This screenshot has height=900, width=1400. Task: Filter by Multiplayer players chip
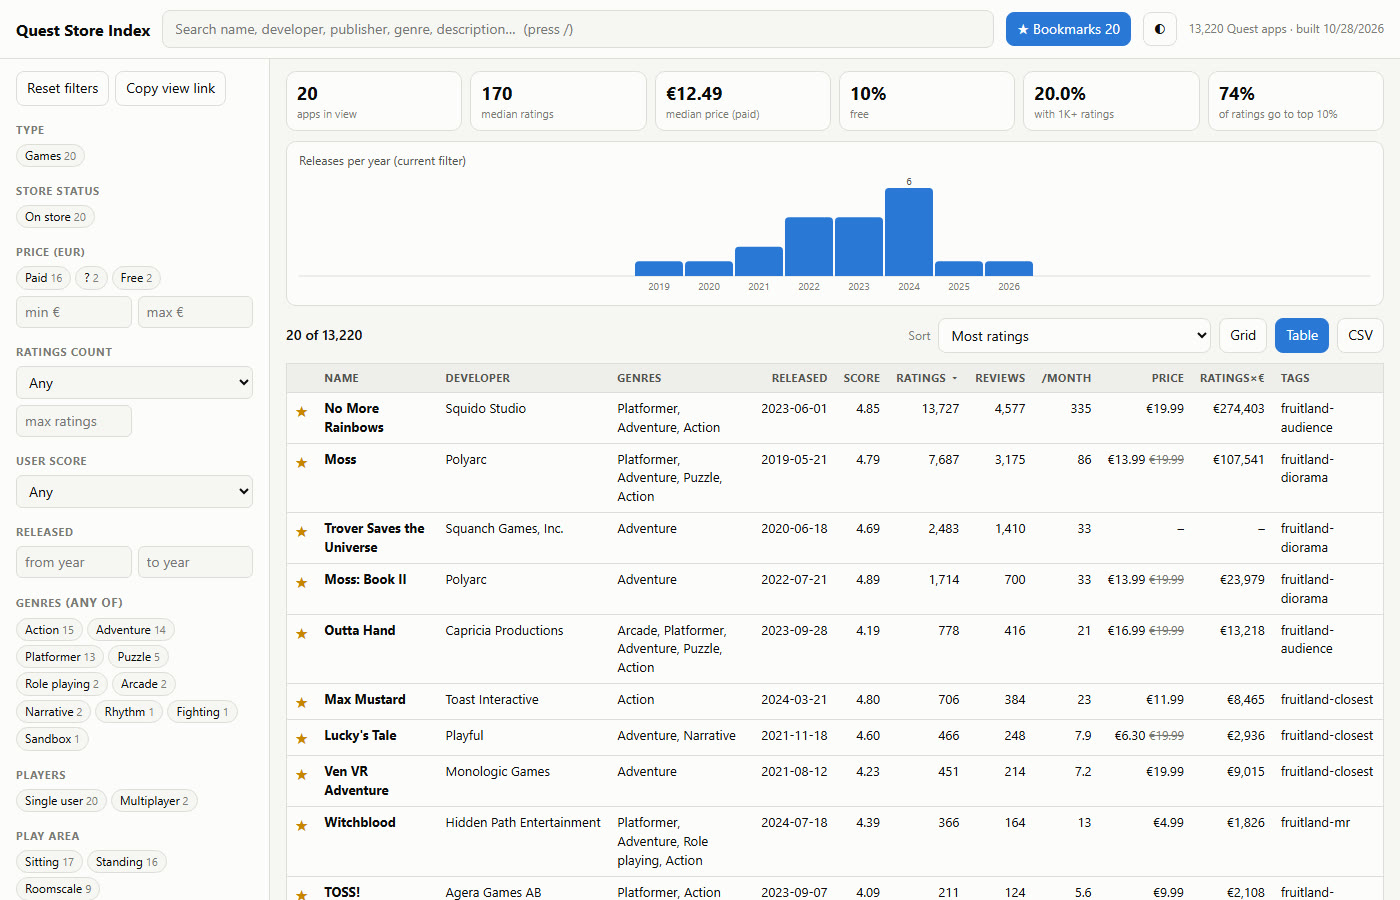154,801
